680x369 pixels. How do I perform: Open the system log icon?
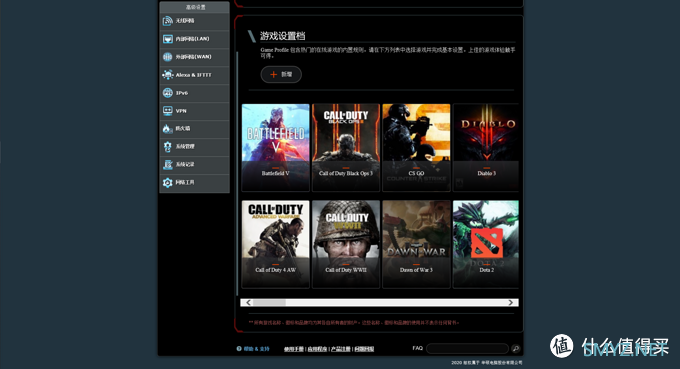coord(167,164)
